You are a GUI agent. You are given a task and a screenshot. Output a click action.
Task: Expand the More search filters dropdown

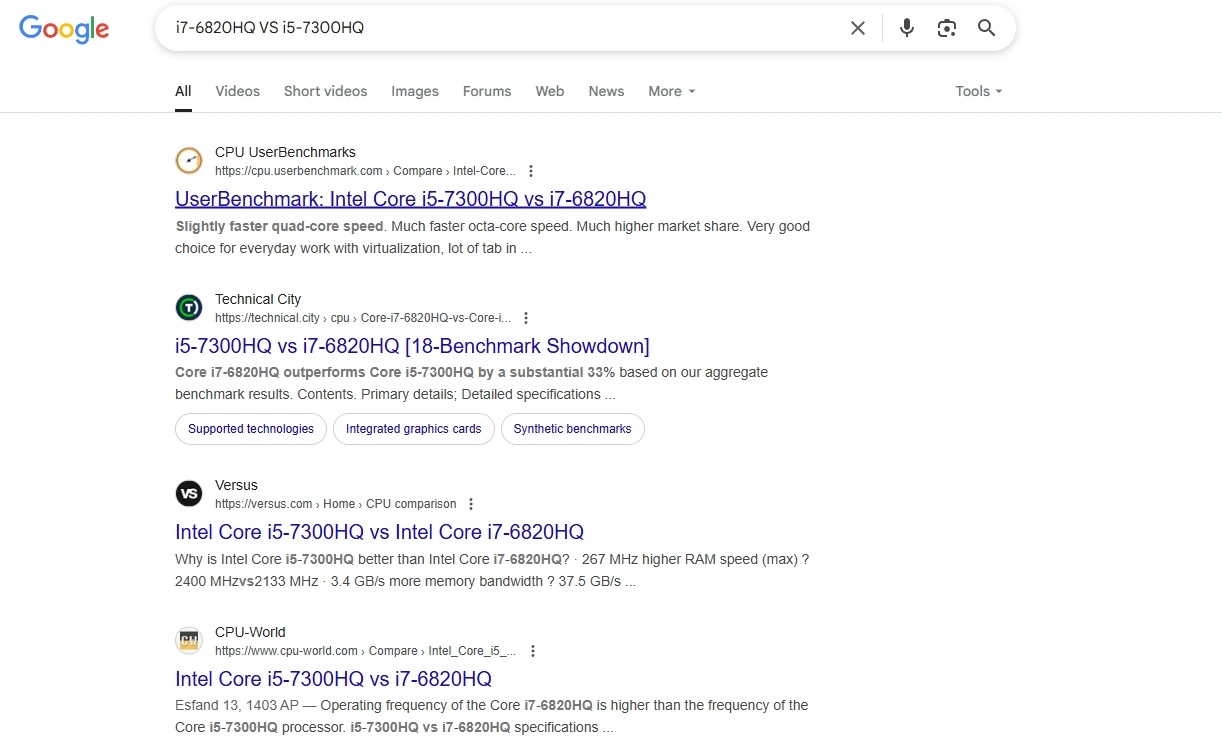[671, 91]
